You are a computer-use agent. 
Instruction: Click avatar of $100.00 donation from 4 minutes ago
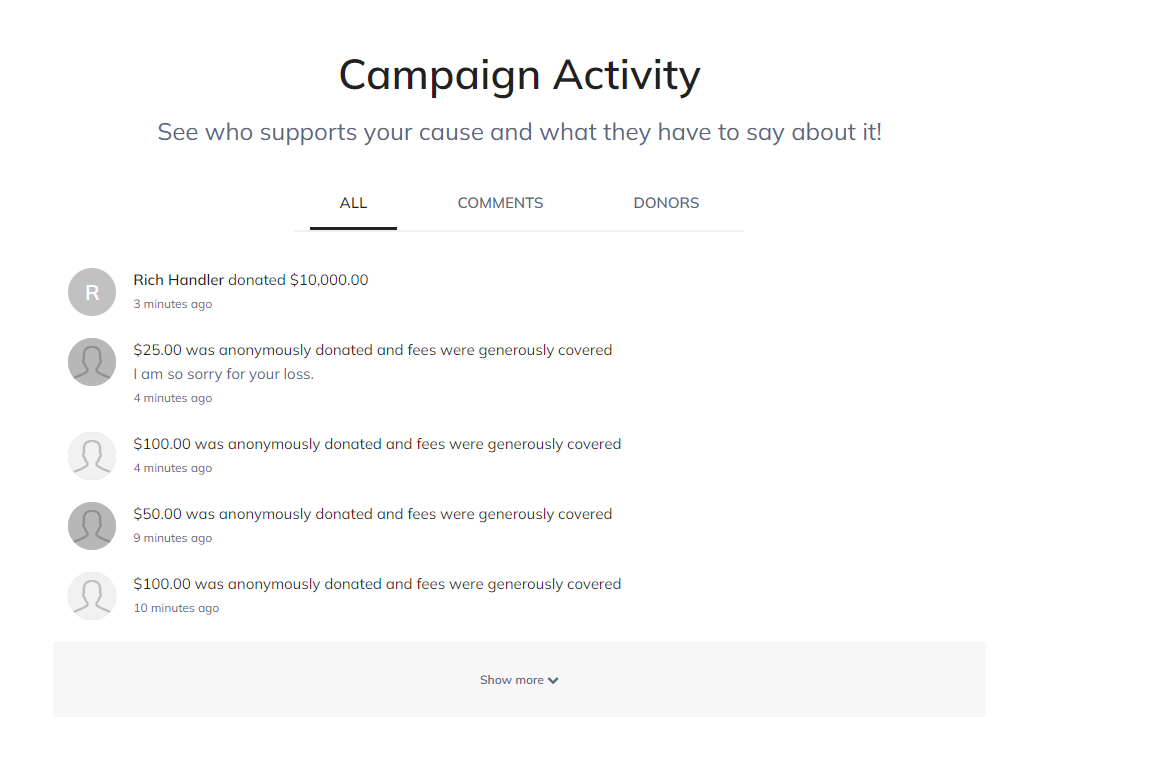point(92,456)
